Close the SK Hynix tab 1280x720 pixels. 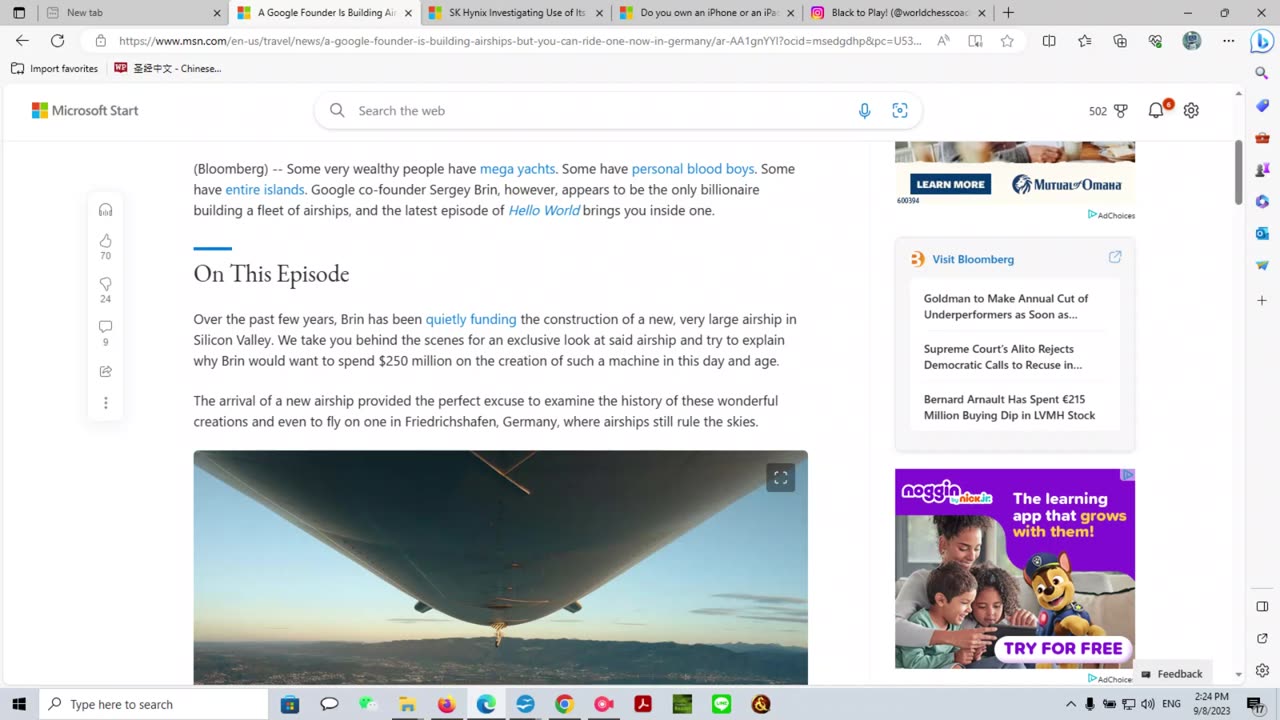pyautogui.click(x=599, y=13)
